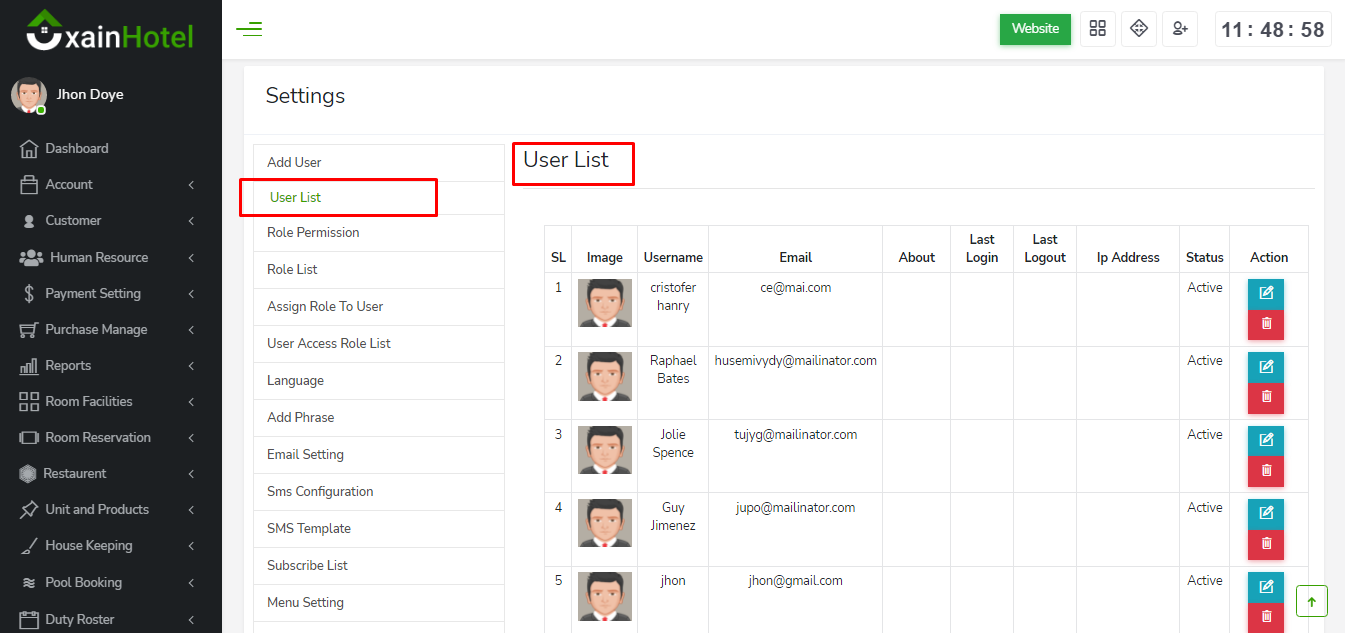
Task: Open the SMS Template settings link
Action: pos(309,528)
